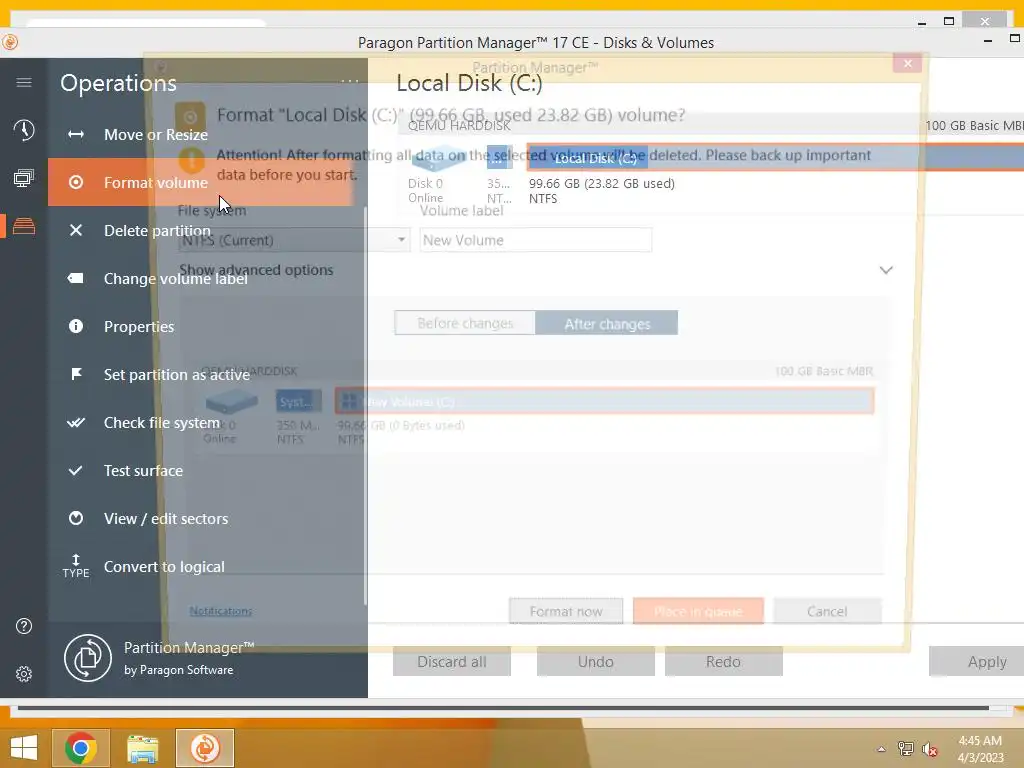Select Change volume label operation

point(200,278)
